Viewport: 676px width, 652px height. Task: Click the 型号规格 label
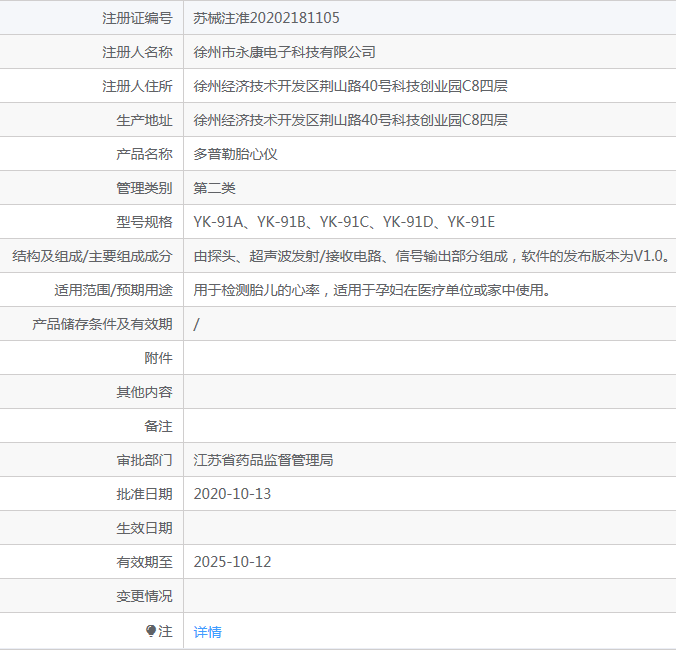[144, 222]
